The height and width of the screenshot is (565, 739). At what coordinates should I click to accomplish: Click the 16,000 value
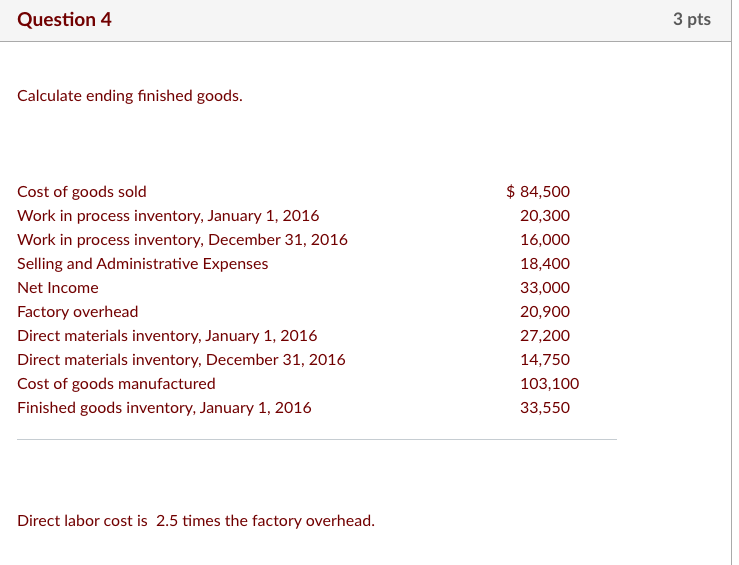coord(545,239)
